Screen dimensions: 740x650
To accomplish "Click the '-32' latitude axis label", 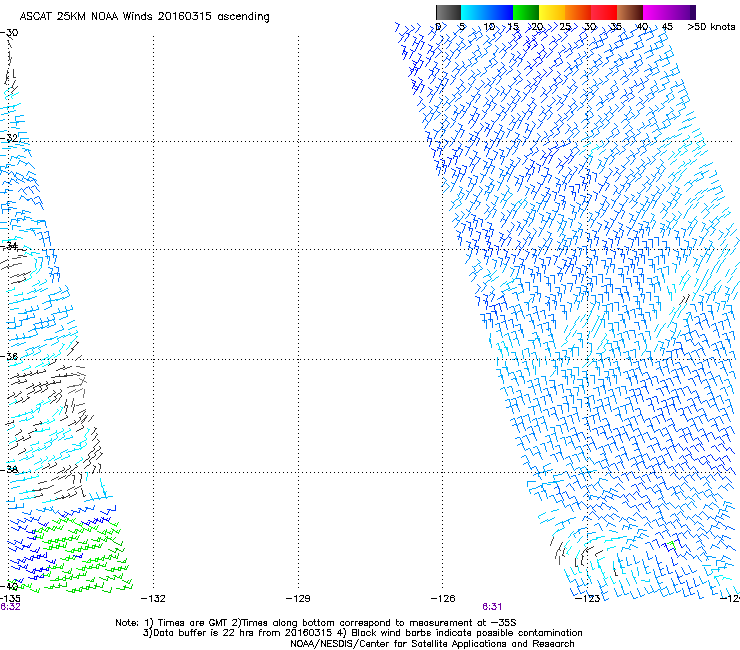I will tap(9, 138).
